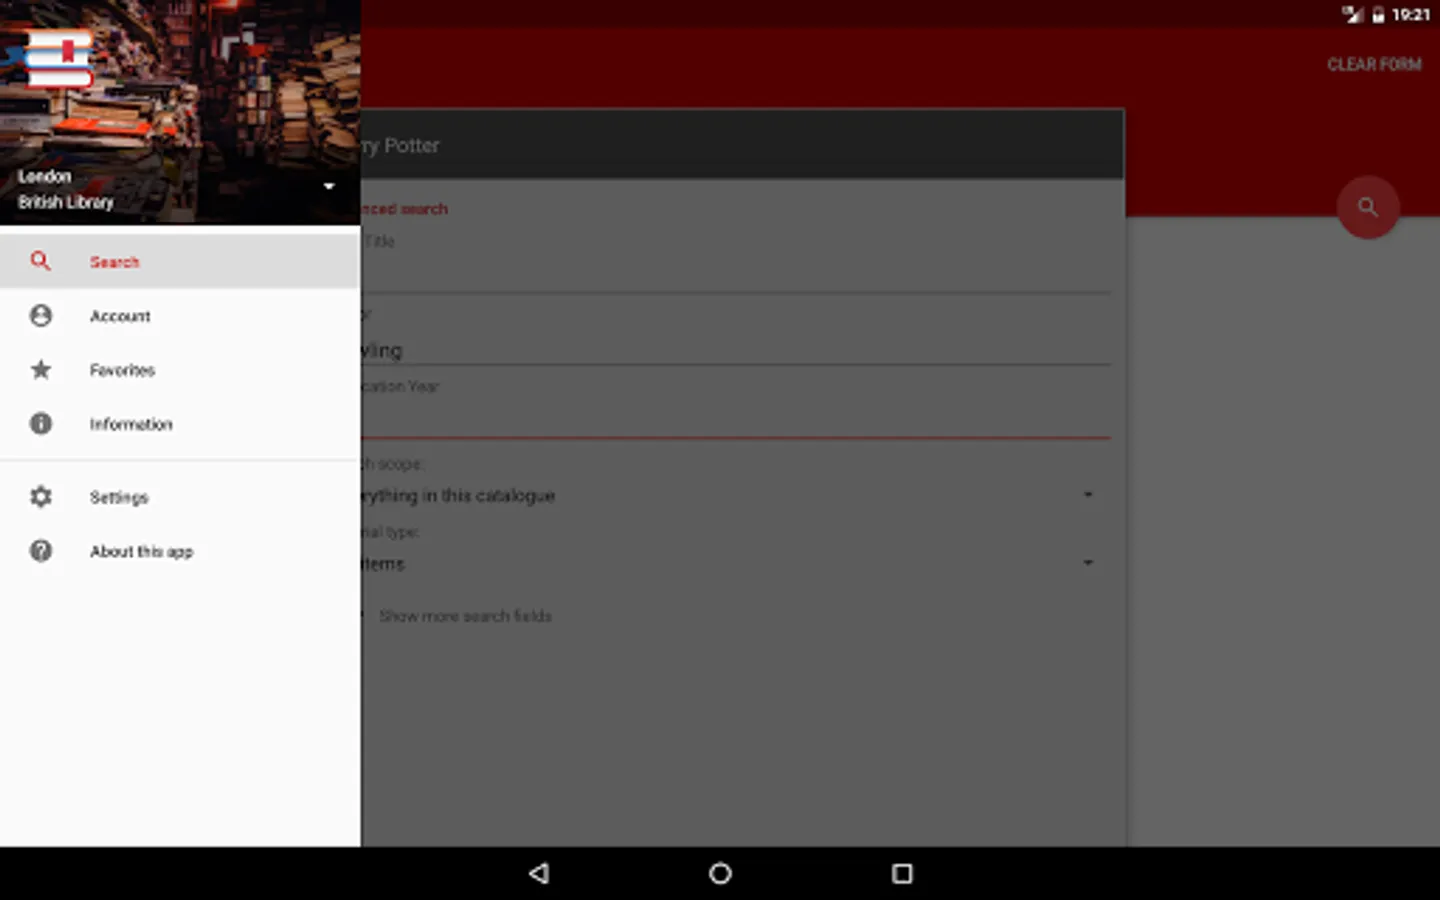Open About this app entry
The width and height of the screenshot is (1440, 900).
[180, 551]
